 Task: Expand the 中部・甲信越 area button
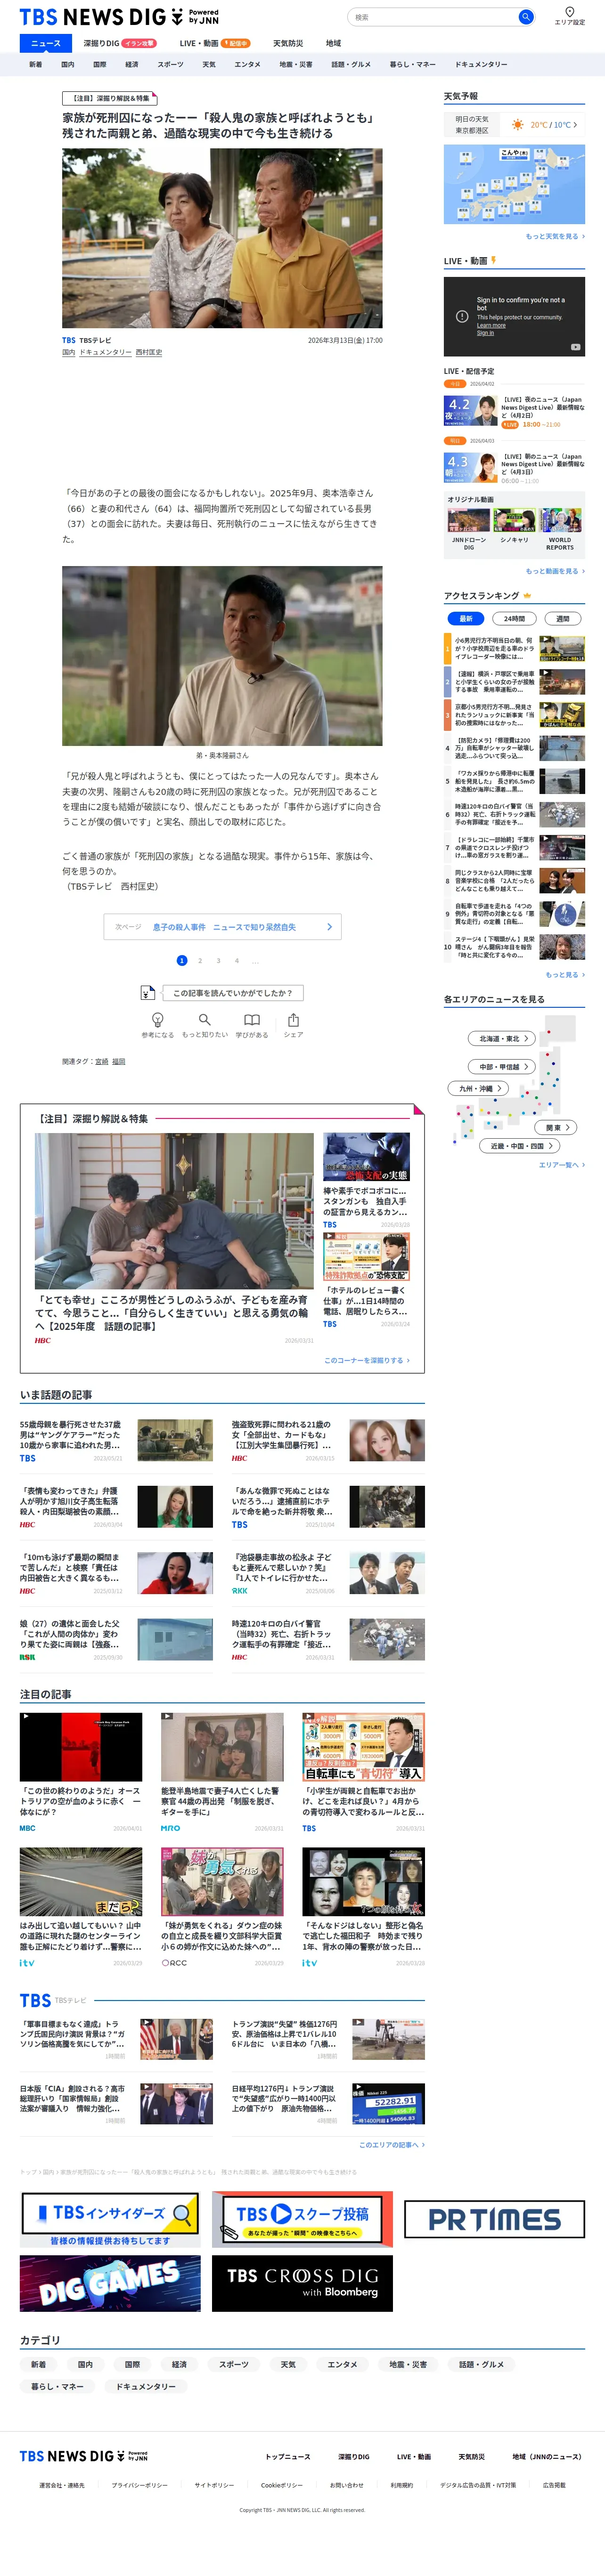point(502,1066)
